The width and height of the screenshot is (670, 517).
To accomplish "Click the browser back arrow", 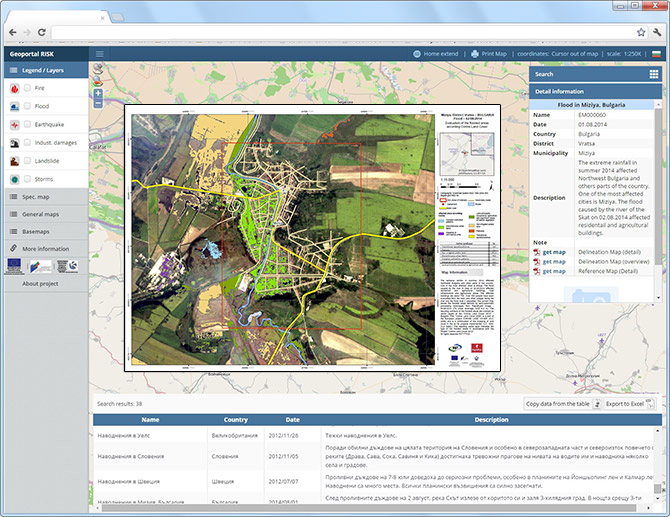I will 13,32.
